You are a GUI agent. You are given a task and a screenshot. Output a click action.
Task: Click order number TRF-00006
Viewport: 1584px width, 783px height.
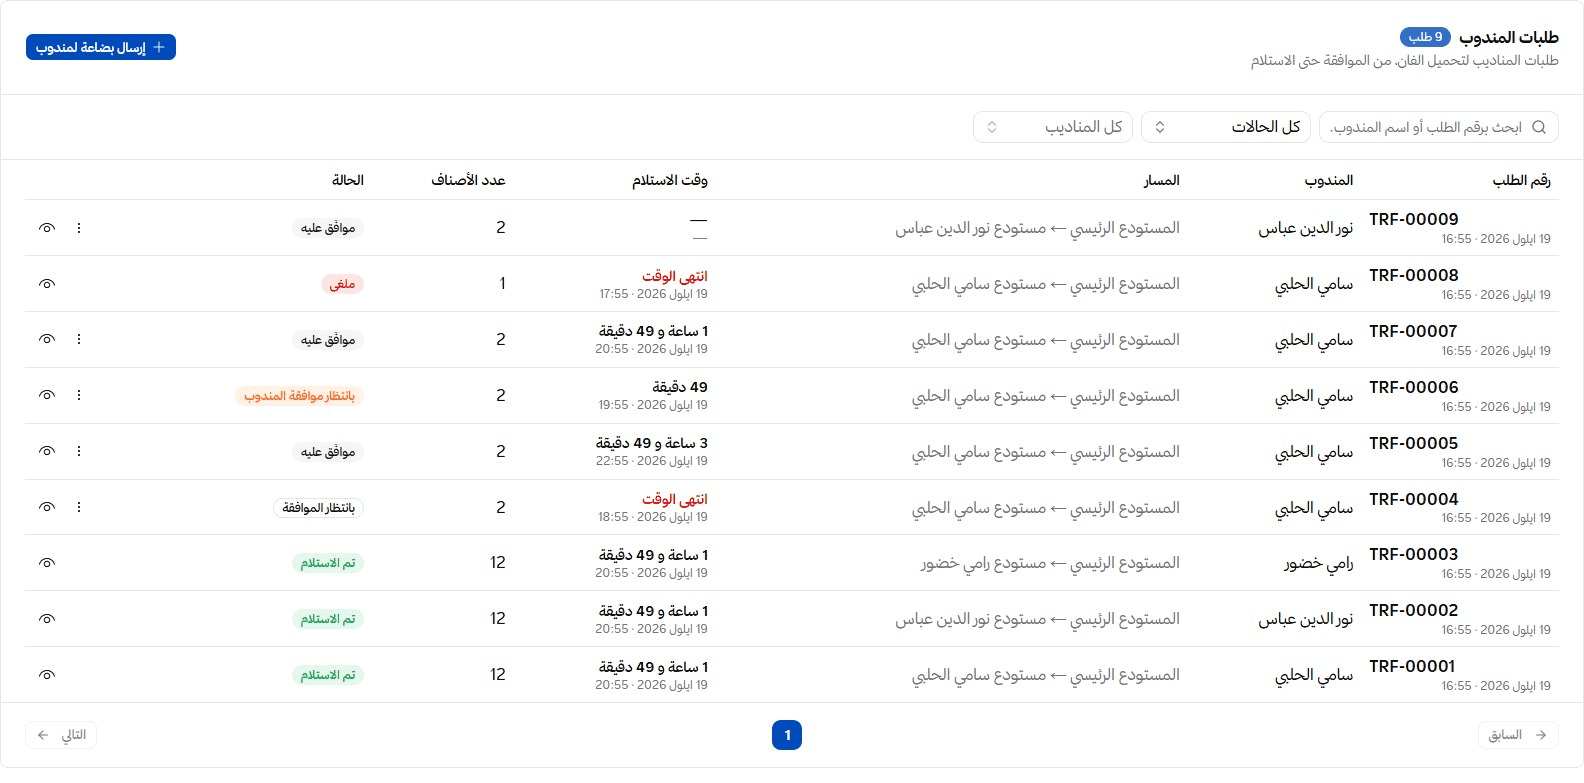pos(1414,387)
